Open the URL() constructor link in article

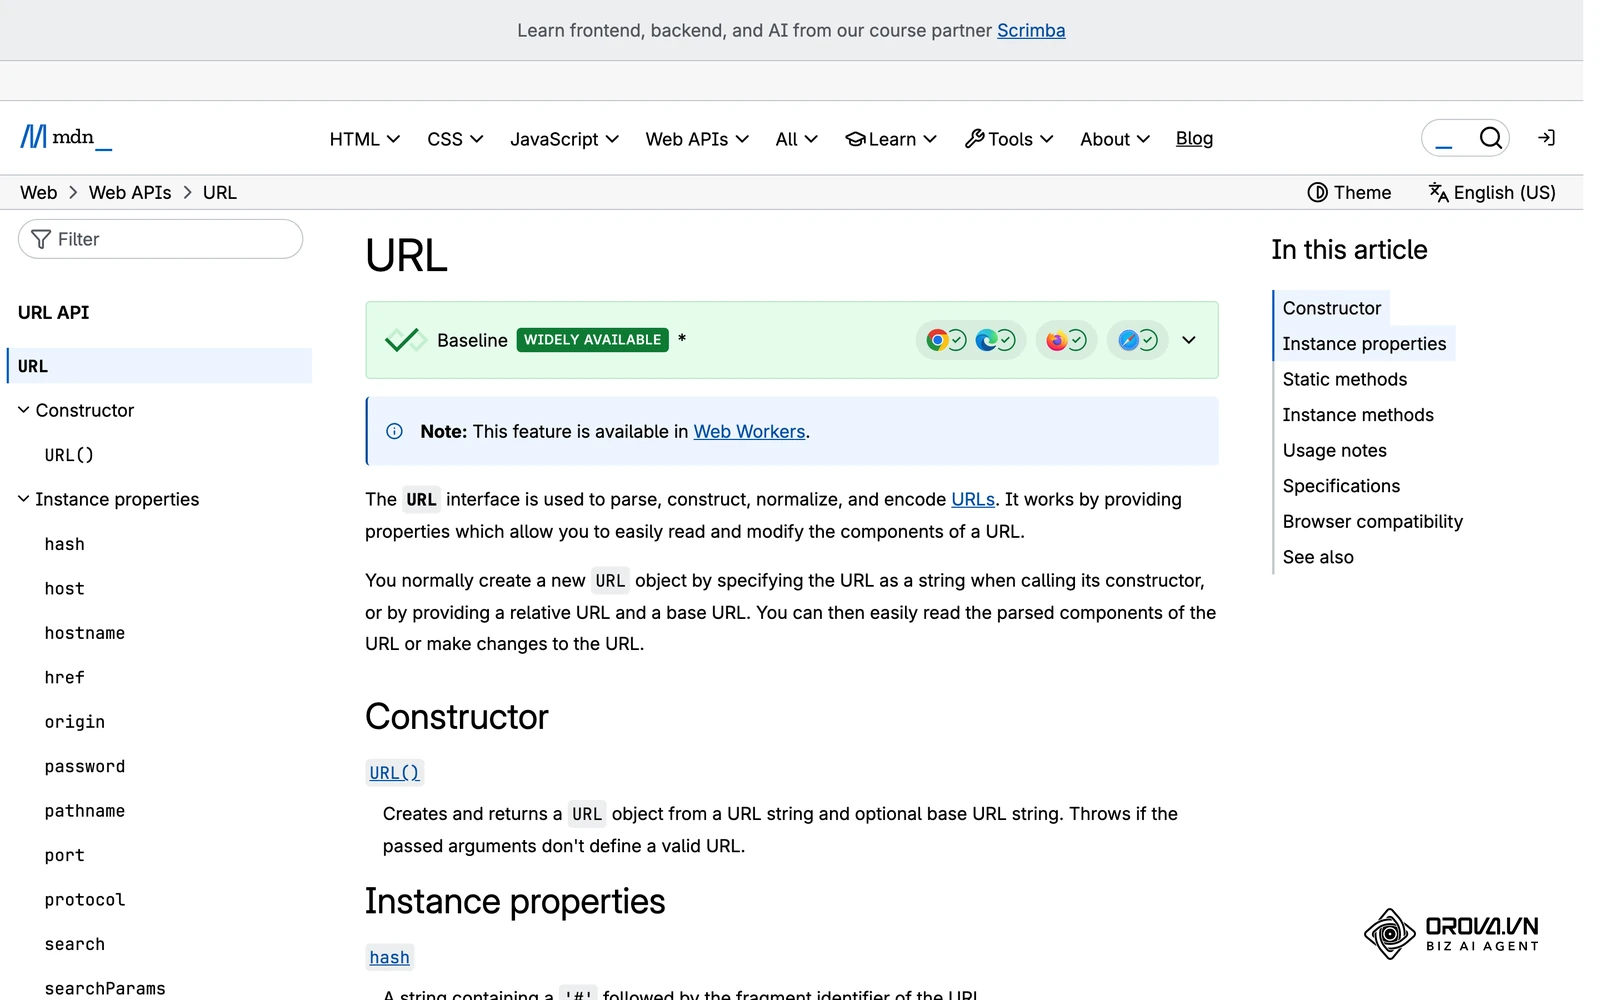tap(394, 772)
